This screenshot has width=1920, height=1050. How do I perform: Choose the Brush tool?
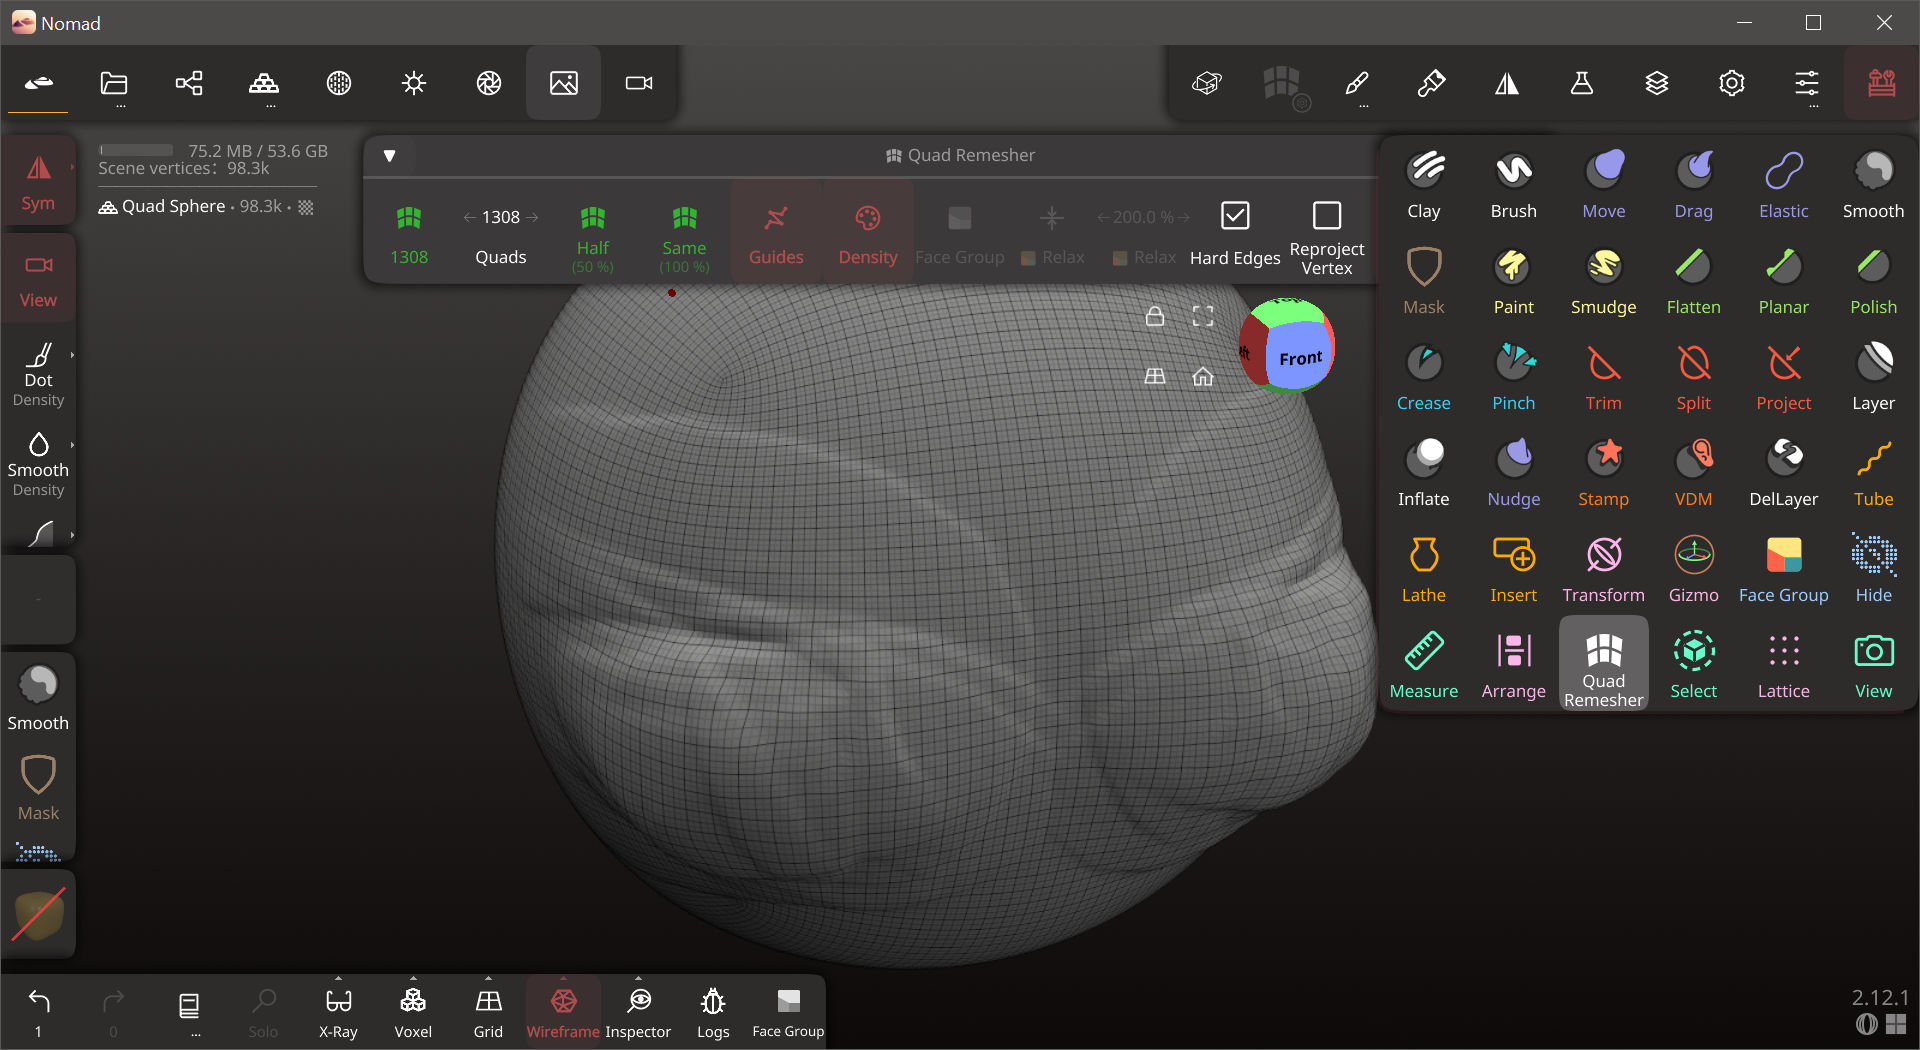(1514, 185)
